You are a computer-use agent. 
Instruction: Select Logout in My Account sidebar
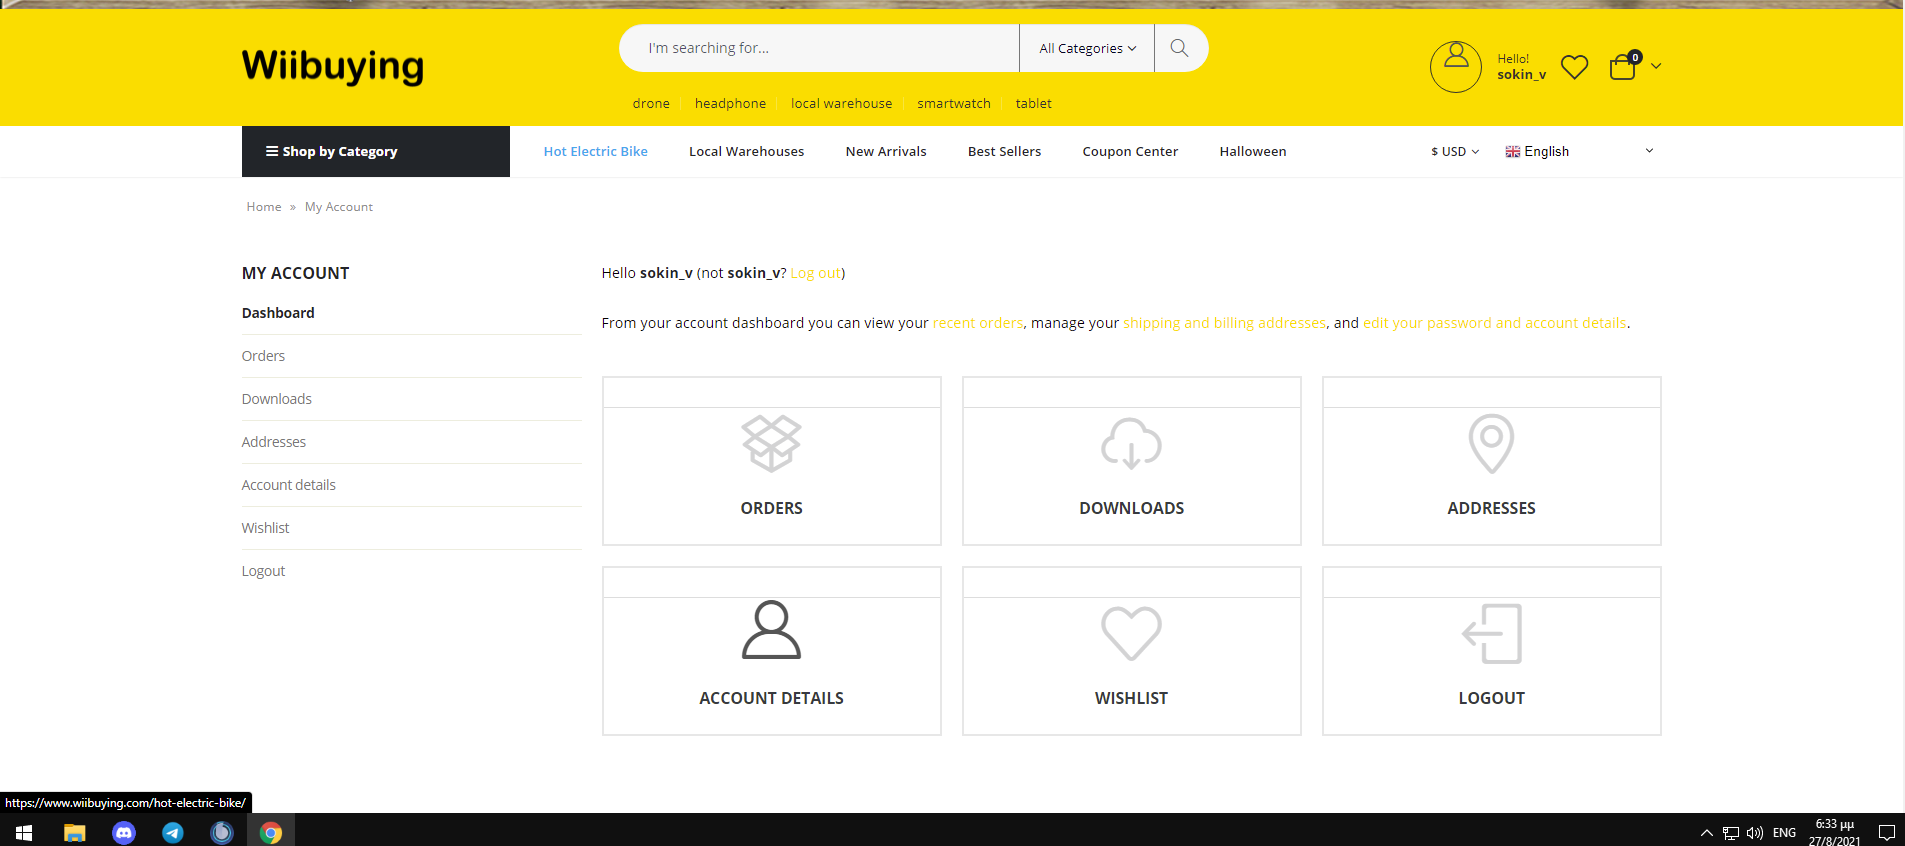[x=263, y=571]
